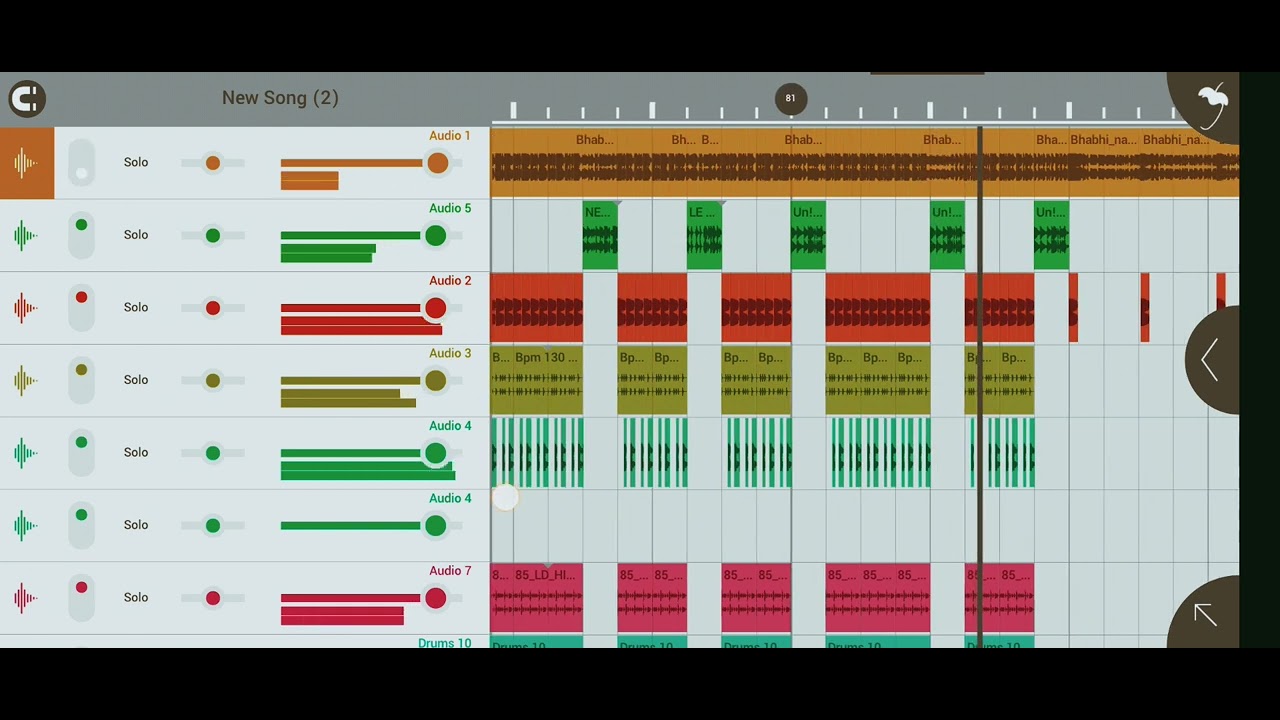
Task: Mute the Audio 7 track
Action: point(81,598)
